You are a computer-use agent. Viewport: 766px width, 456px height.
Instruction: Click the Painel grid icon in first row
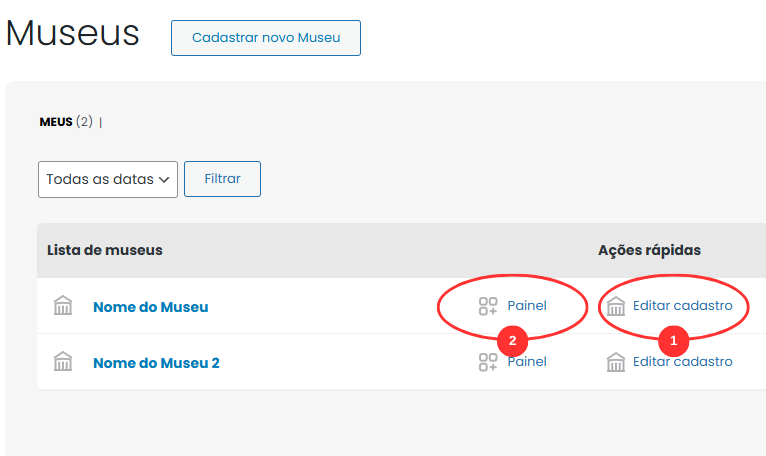(x=488, y=306)
